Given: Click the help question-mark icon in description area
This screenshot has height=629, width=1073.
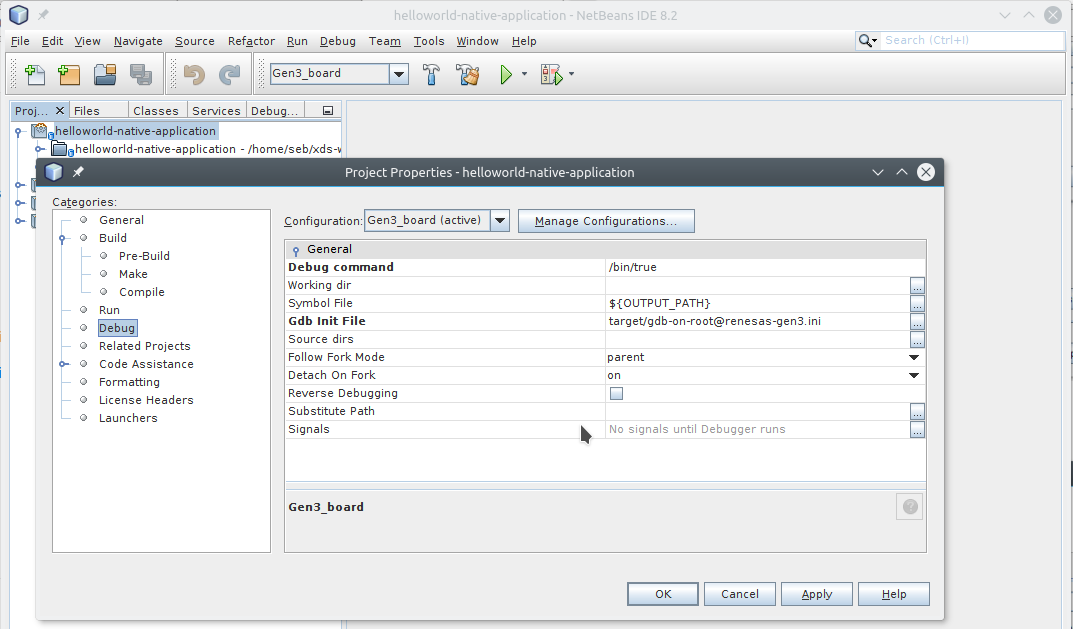Looking at the screenshot, I should [x=909, y=507].
